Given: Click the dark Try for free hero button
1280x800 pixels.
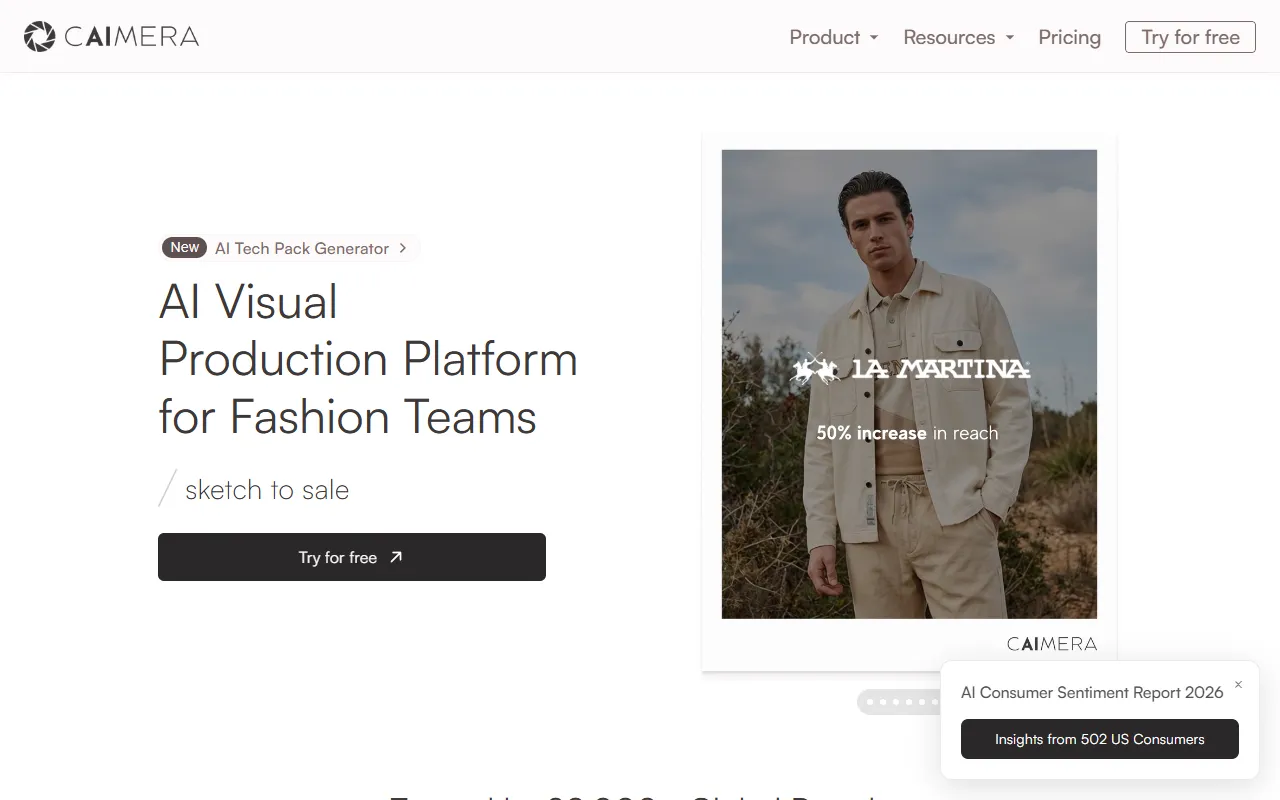Looking at the screenshot, I should click(x=352, y=557).
